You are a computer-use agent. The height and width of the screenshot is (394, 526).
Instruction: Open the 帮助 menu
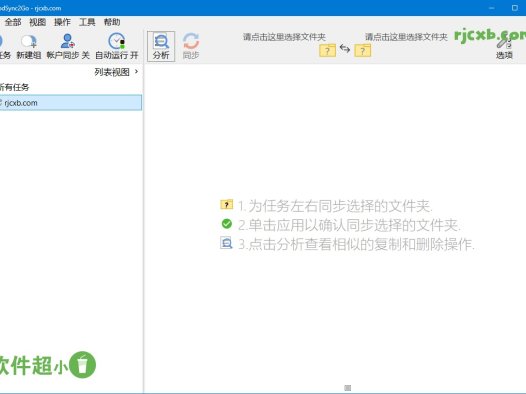pyautogui.click(x=112, y=22)
